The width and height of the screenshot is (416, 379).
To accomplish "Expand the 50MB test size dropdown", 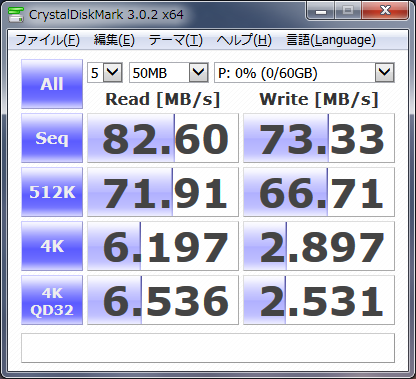I will click(198, 72).
